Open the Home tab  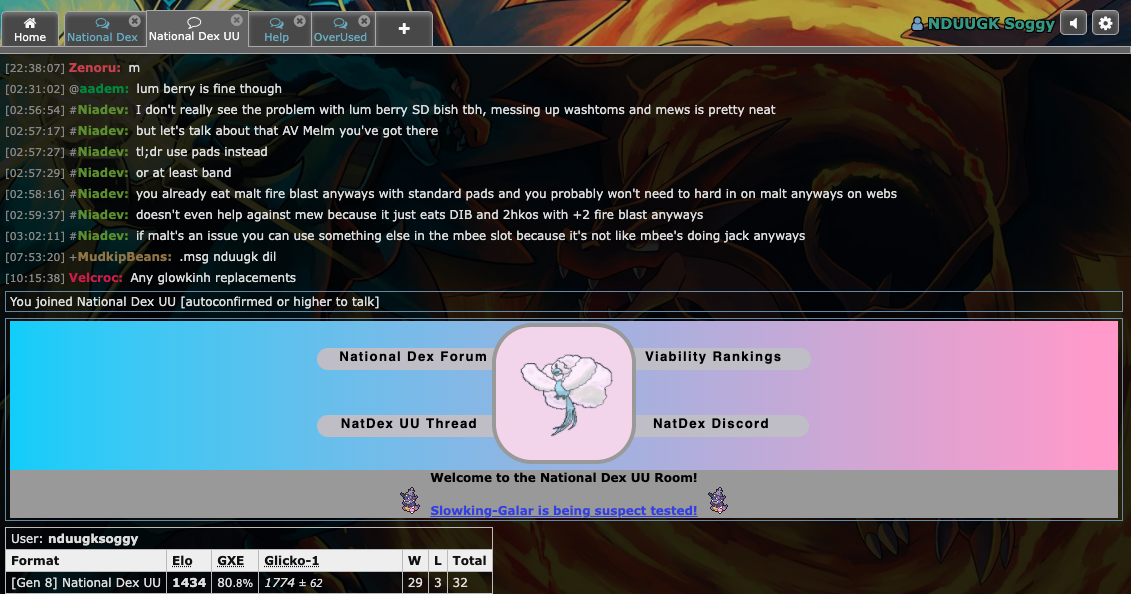[30, 30]
